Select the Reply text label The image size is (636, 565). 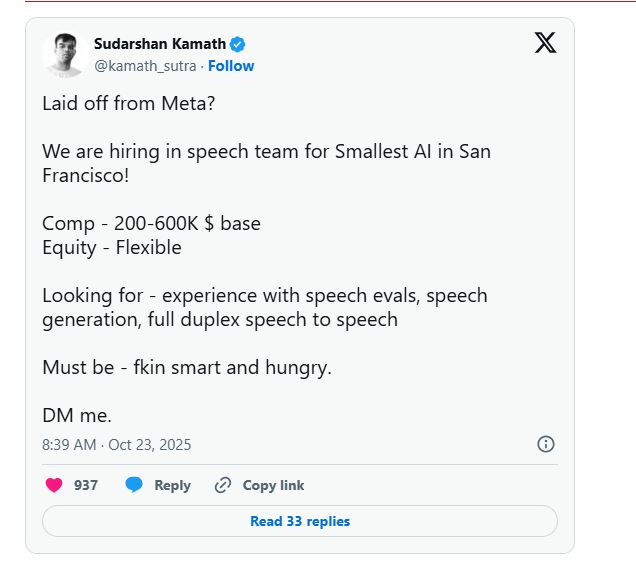[172, 485]
